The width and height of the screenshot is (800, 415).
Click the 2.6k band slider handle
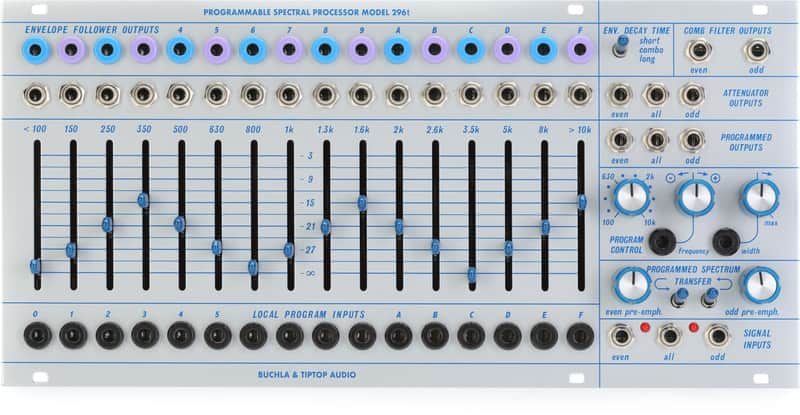click(435, 247)
